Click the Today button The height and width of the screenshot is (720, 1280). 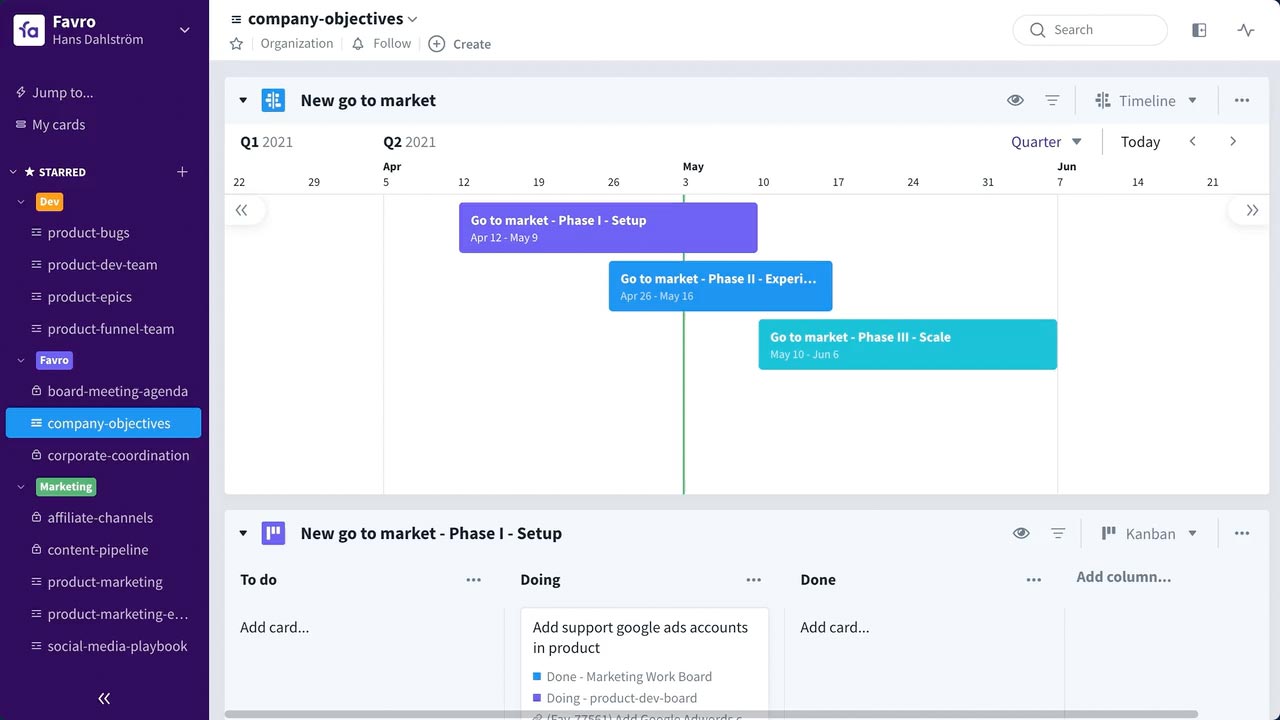tap(1140, 142)
